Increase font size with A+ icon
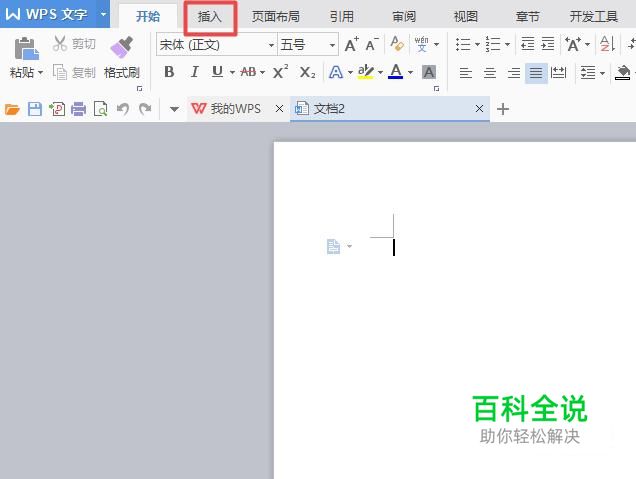 (x=351, y=44)
